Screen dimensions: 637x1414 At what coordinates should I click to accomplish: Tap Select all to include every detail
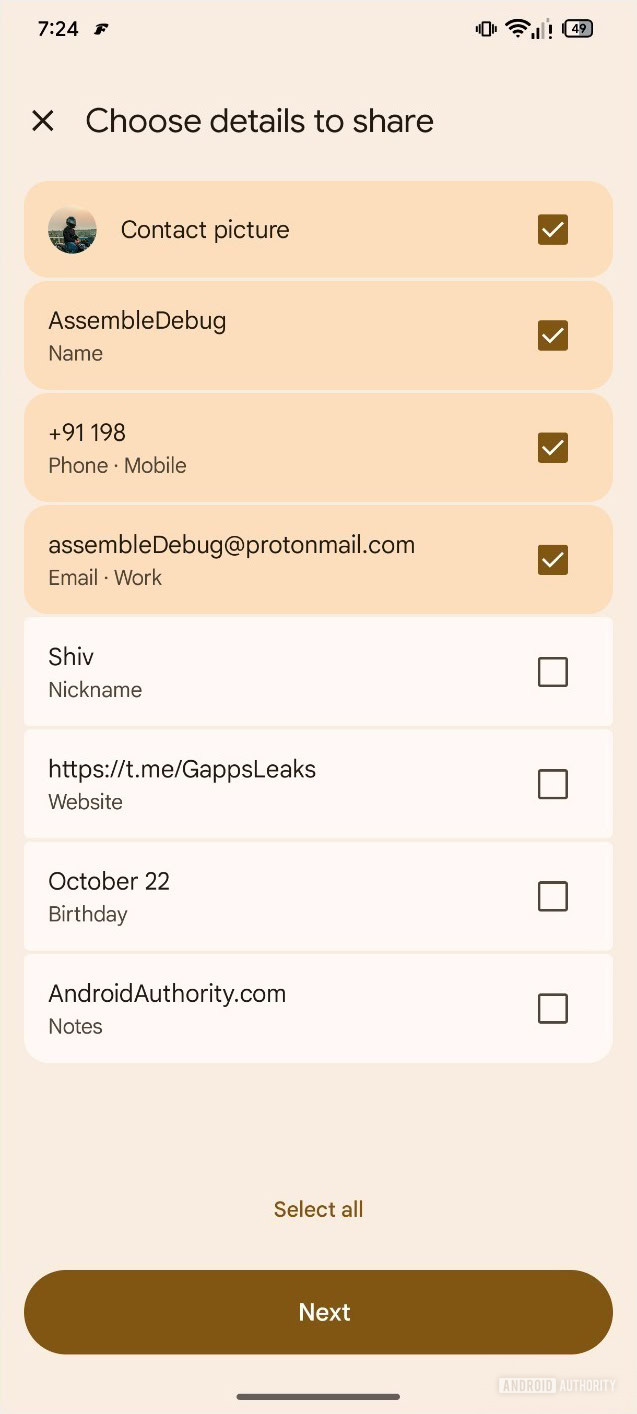pos(318,1208)
